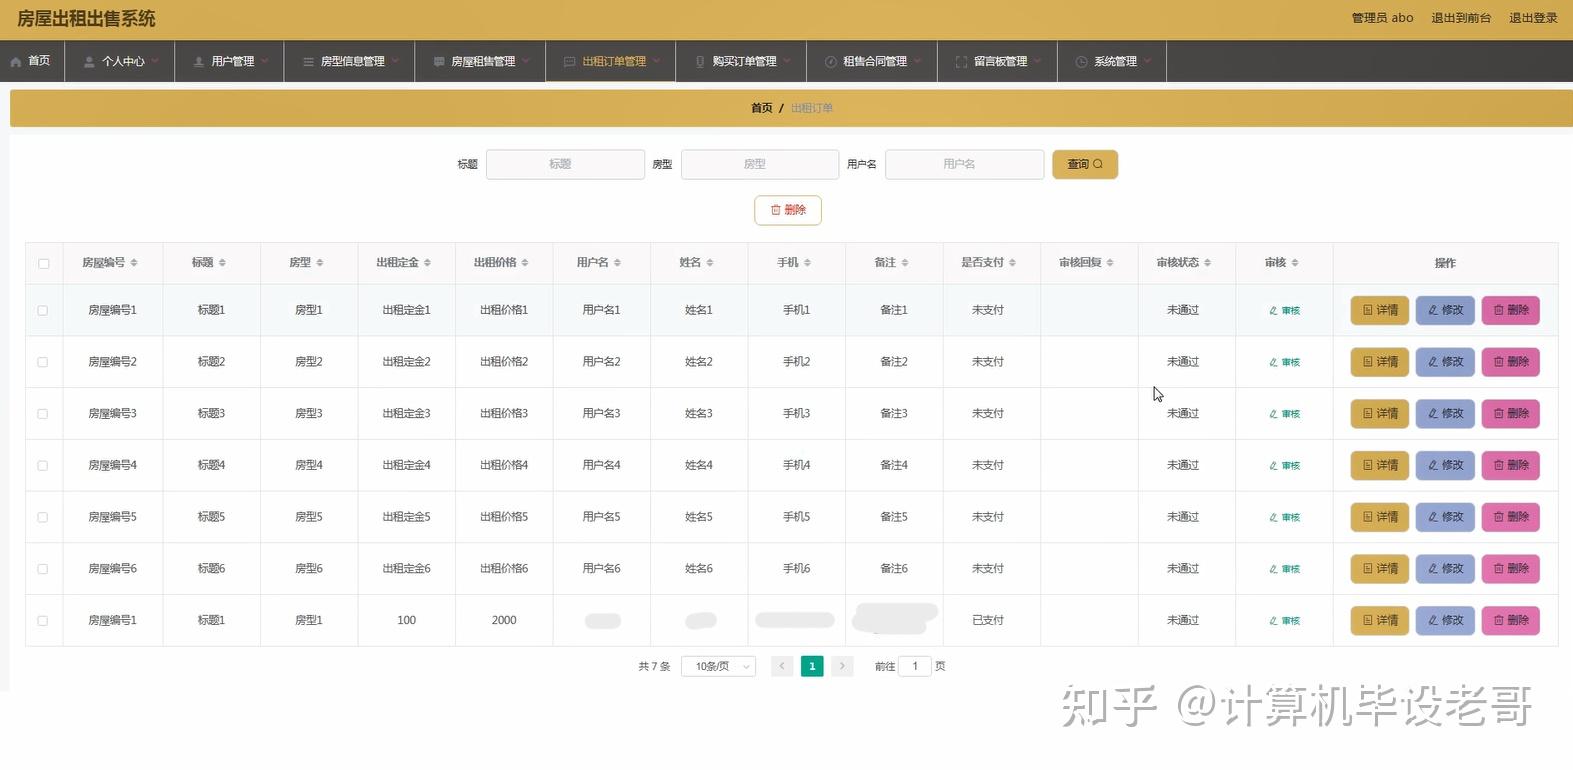Check the row with 已支付 status

pos(43,621)
